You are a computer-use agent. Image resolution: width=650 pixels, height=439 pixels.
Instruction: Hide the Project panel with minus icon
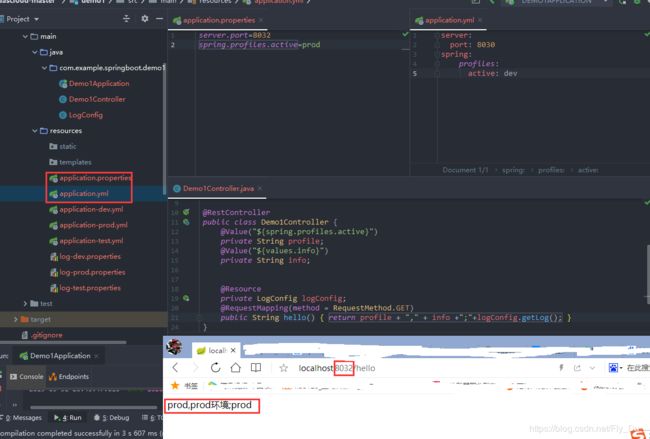[159, 19]
